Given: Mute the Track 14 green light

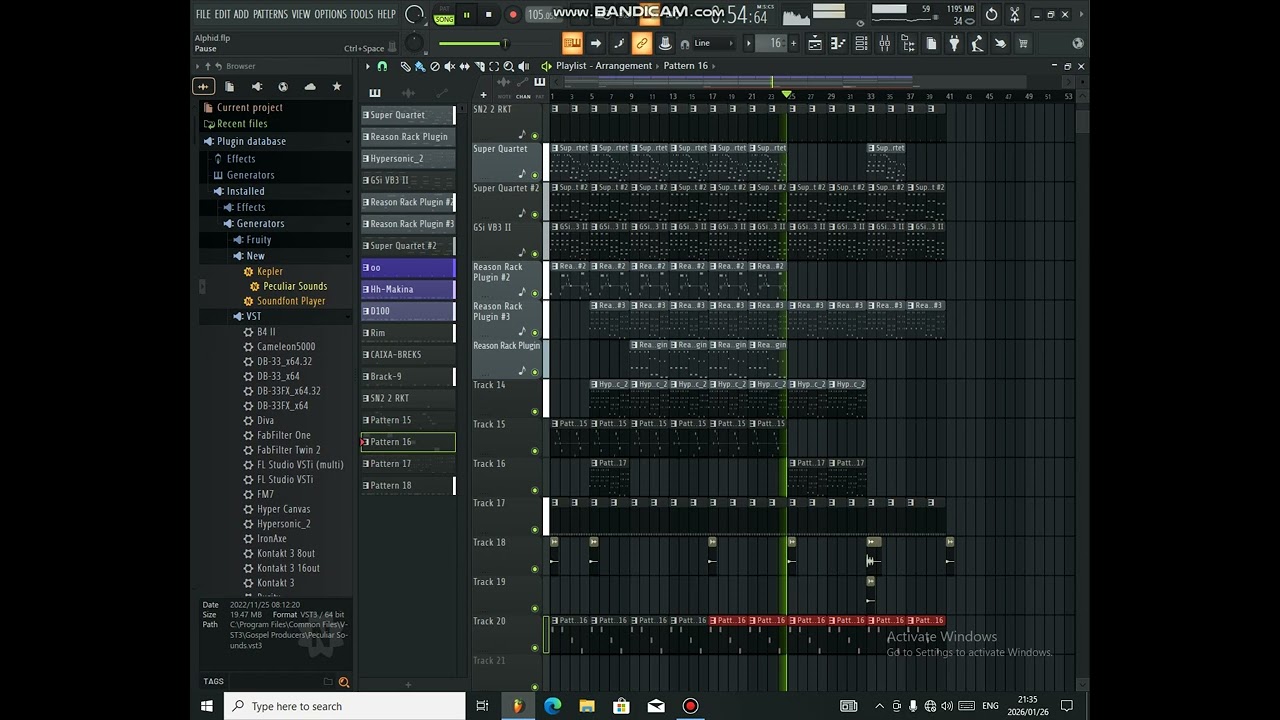Looking at the screenshot, I should click(535, 411).
